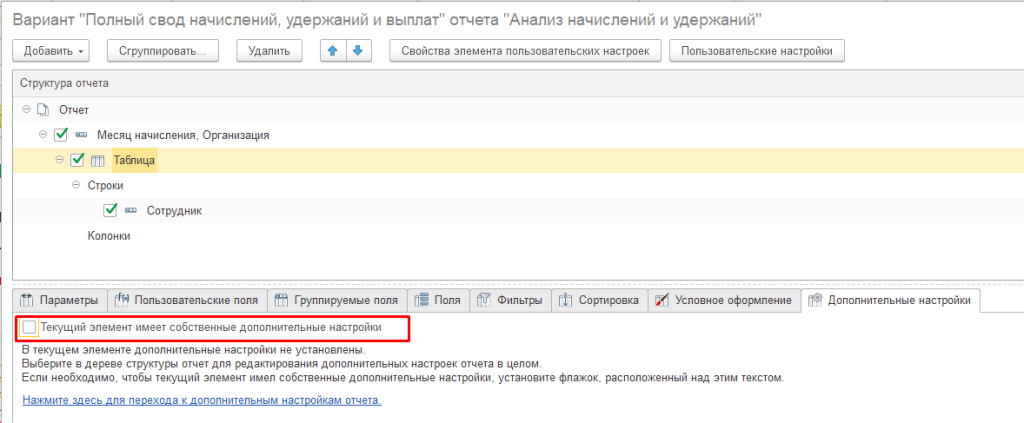The height and width of the screenshot is (423, 1024).
Task: Click the grouping icon beside Сотрудник
Action: (130, 211)
